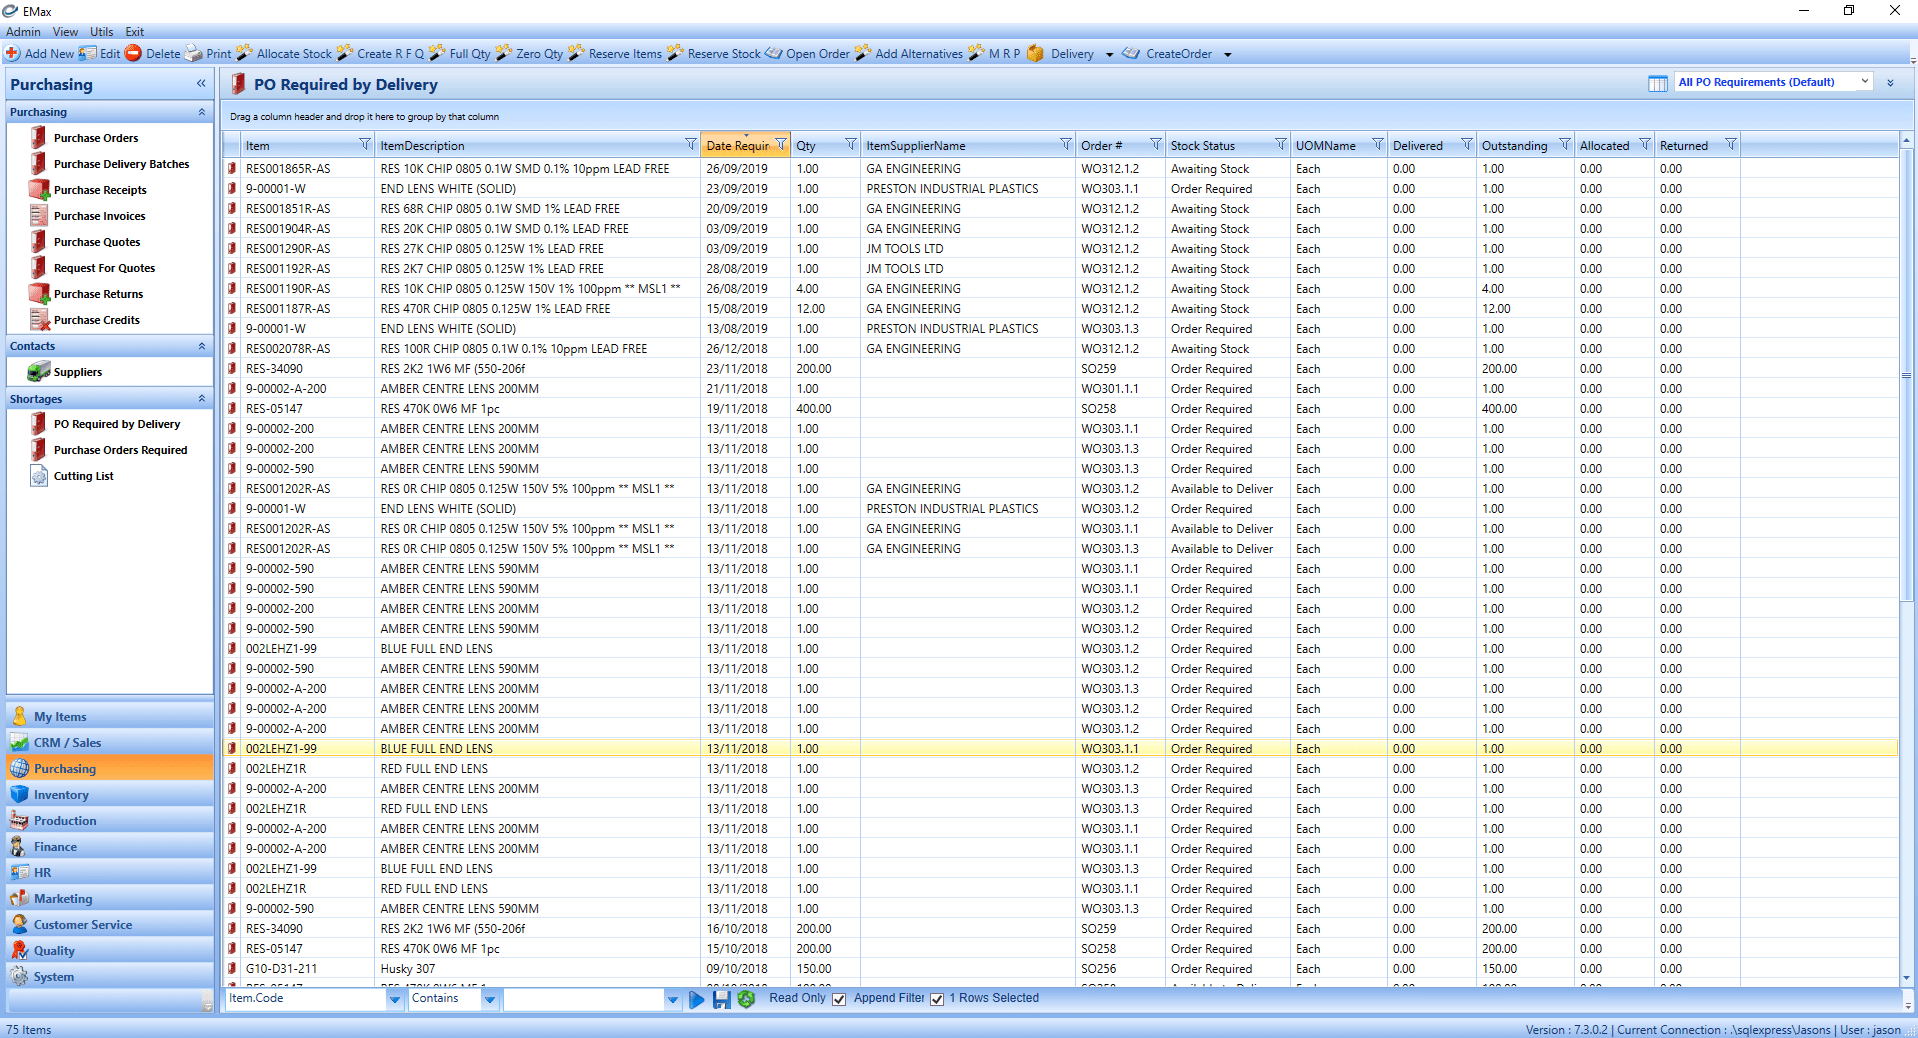Open Purchase Invoices in sidebar
1918x1038 pixels.
click(99, 216)
